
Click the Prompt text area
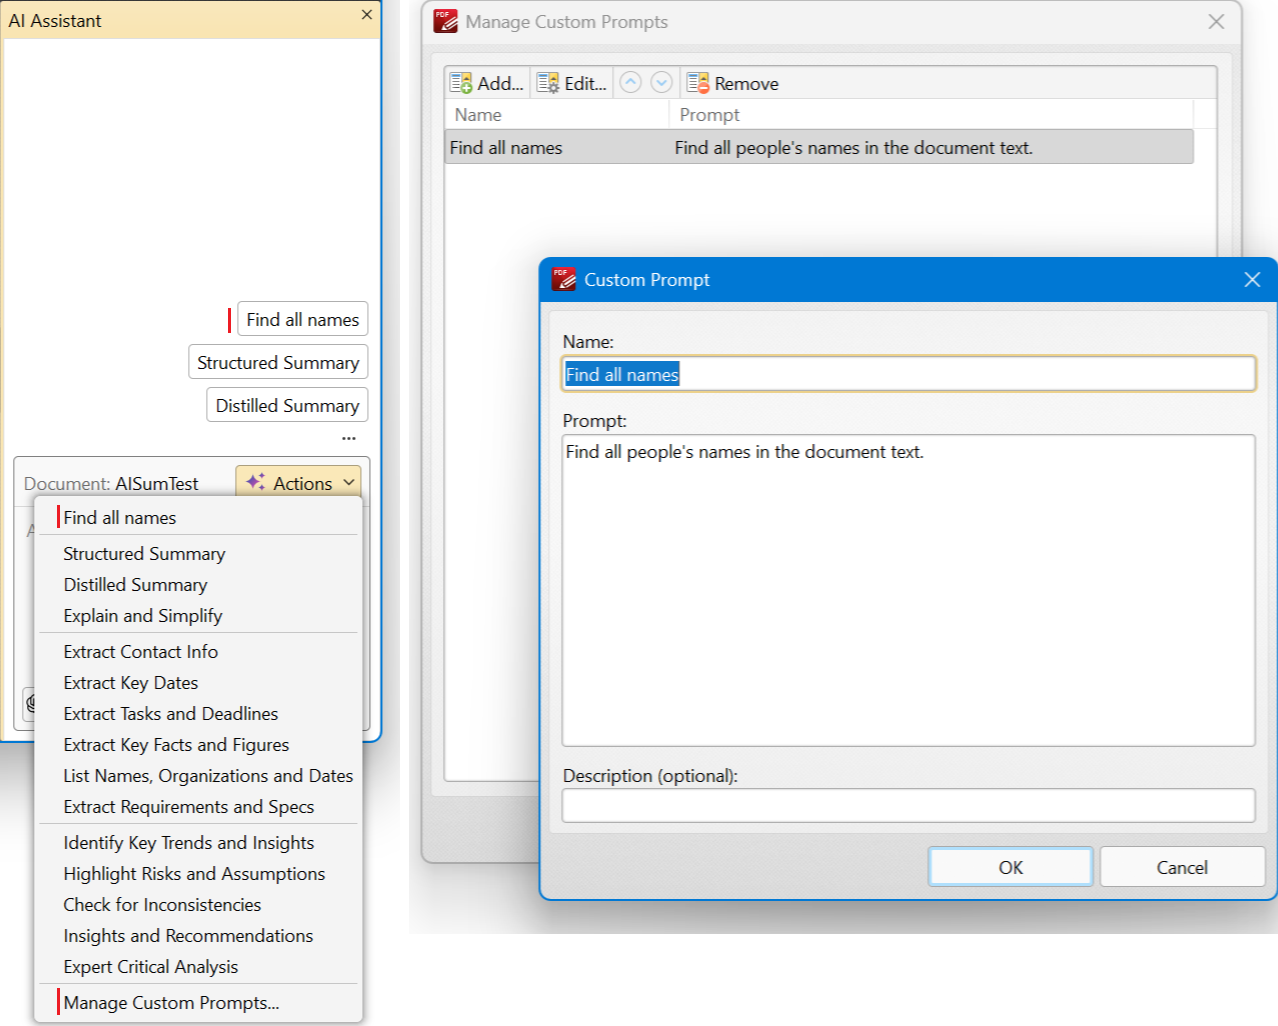908,590
